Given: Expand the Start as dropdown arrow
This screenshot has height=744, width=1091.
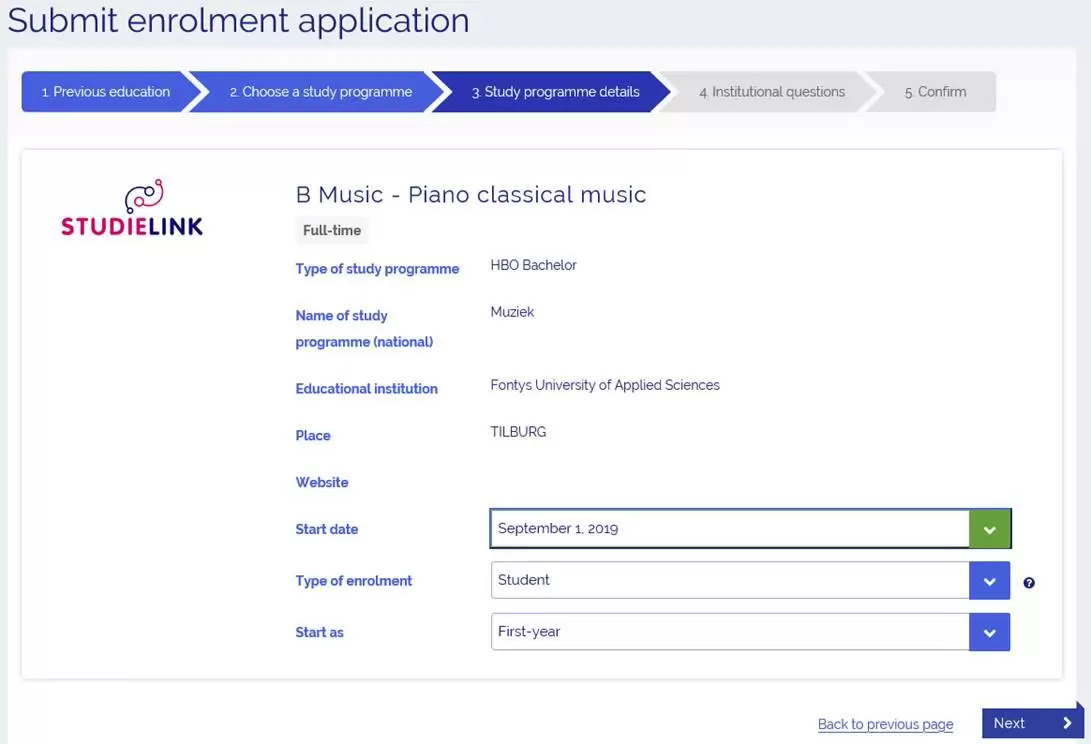Looking at the screenshot, I should 989,632.
